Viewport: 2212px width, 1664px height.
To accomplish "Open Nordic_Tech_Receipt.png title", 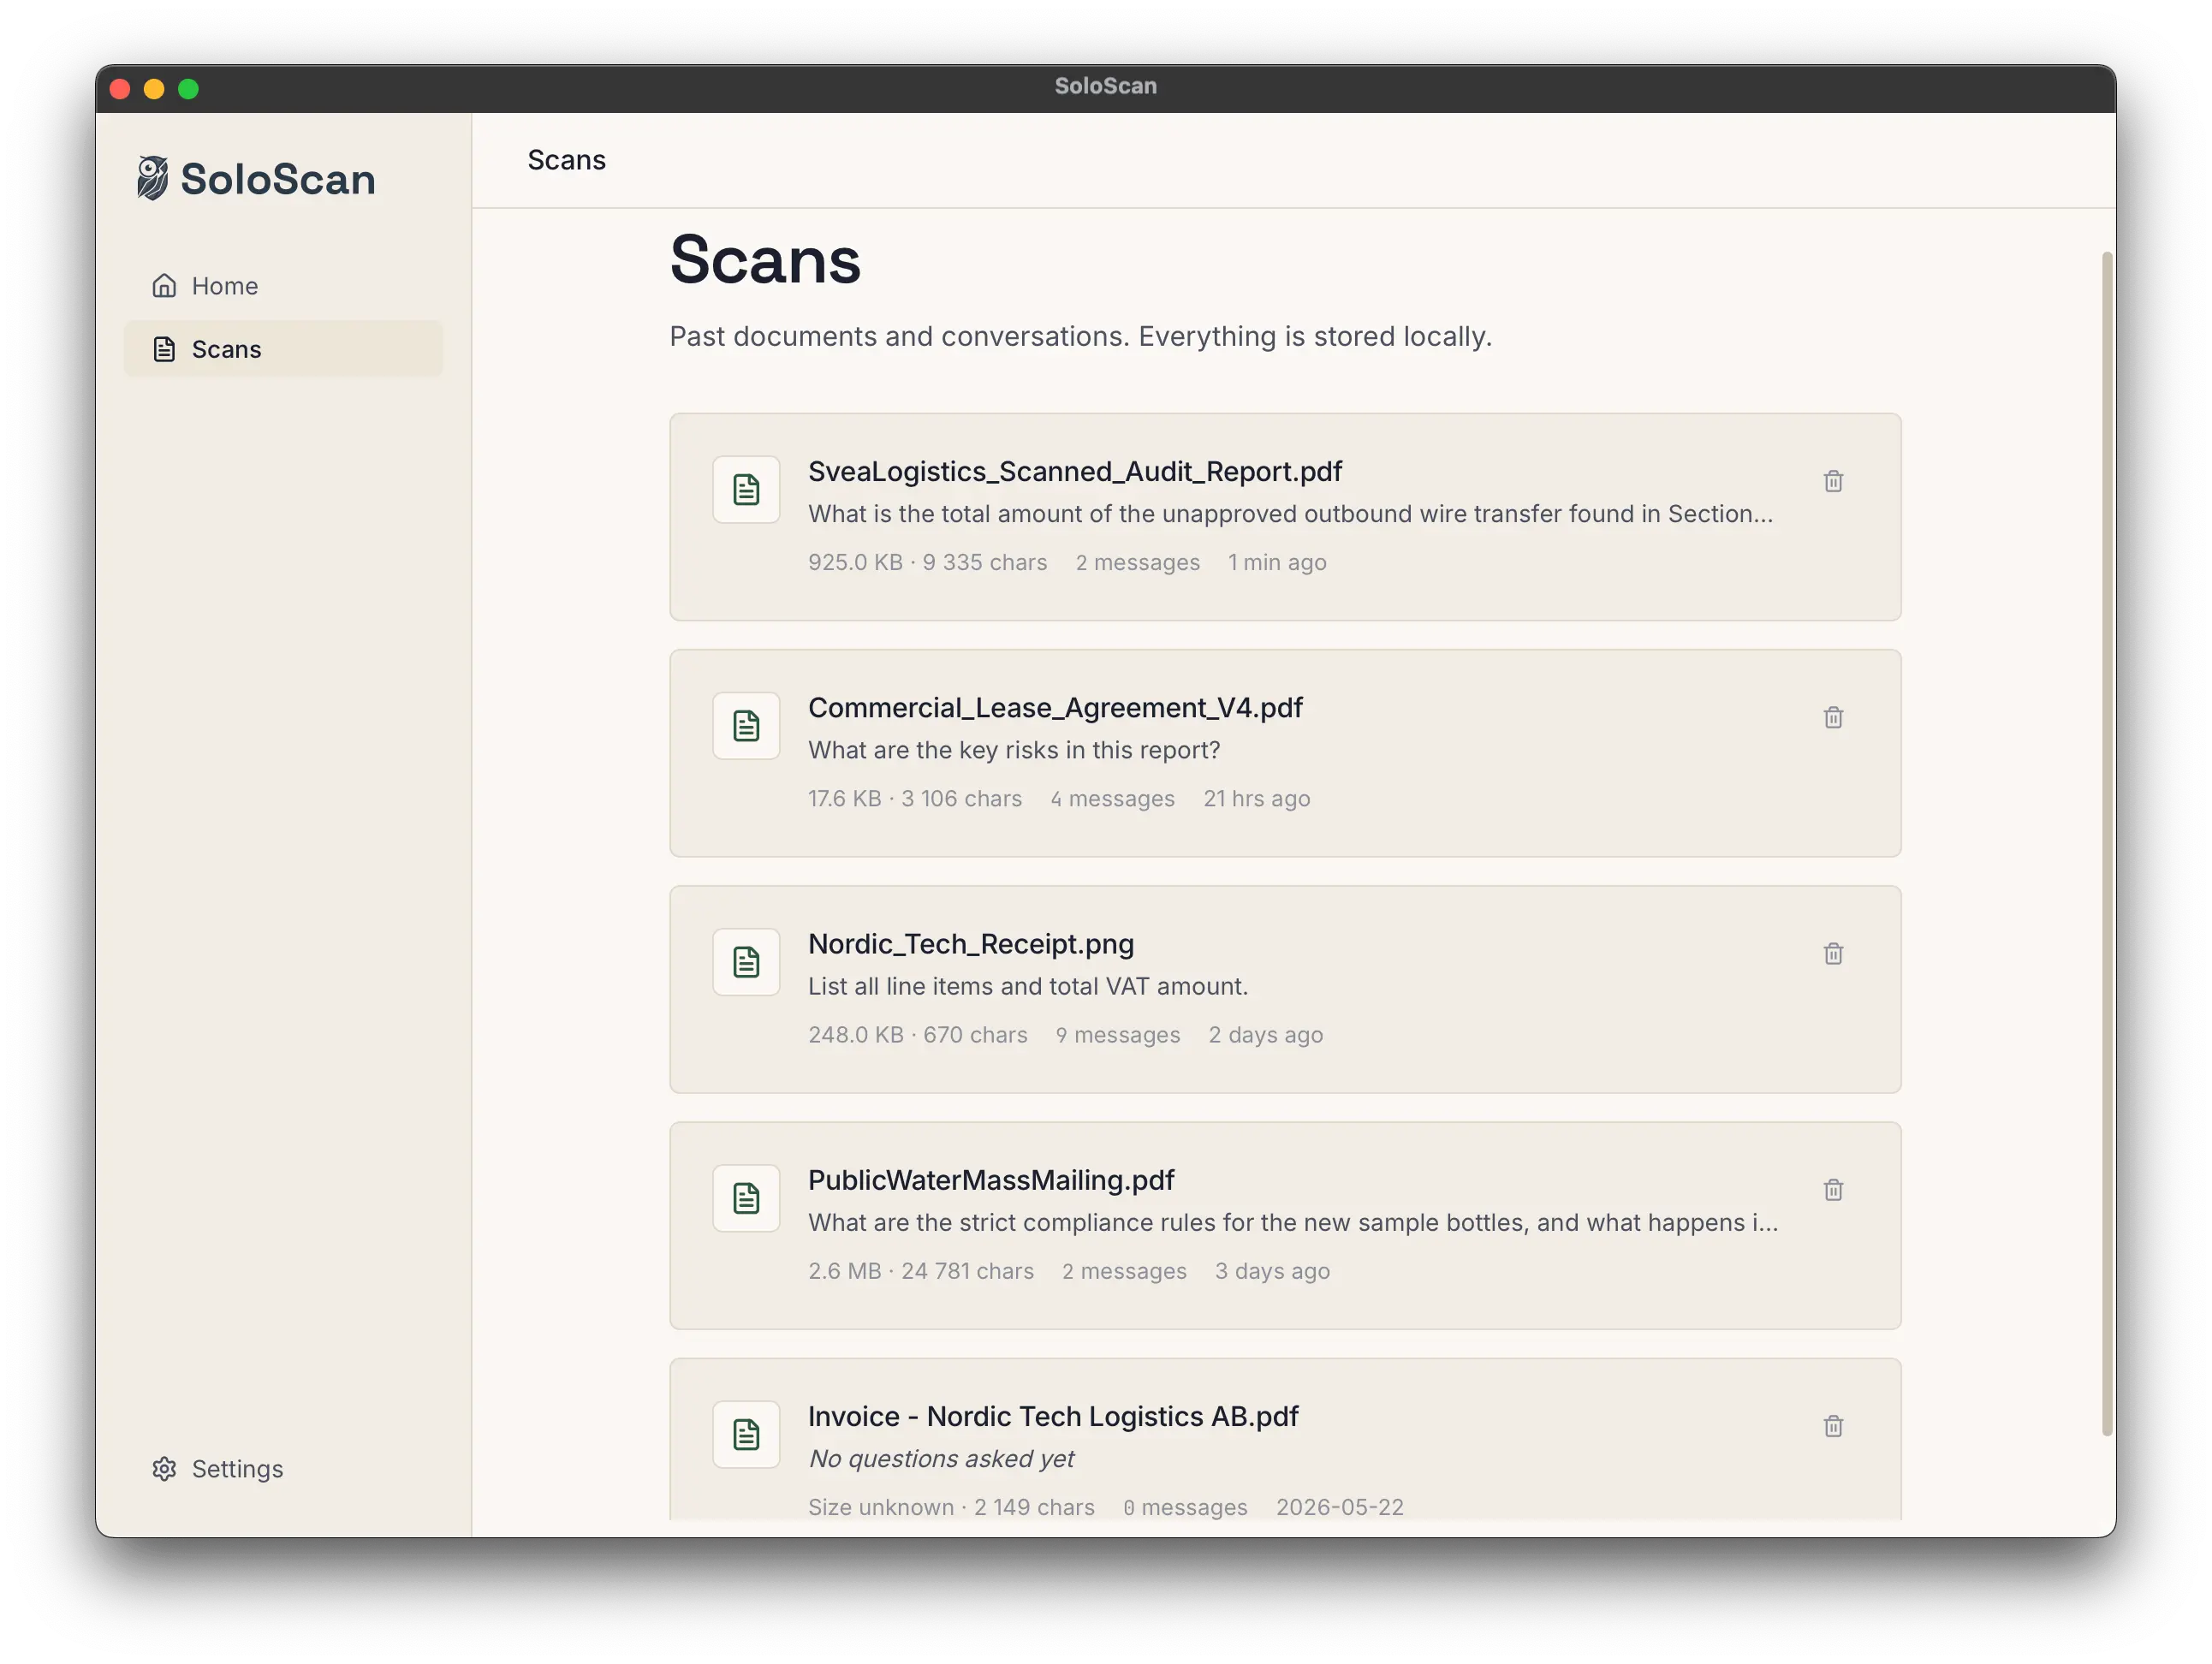I will [x=970, y=943].
